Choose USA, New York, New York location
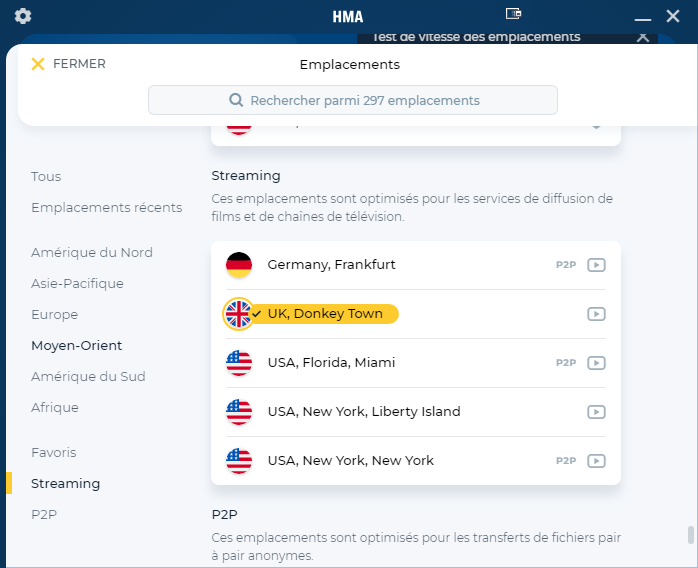The image size is (698, 568). click(x=416, y=461)
